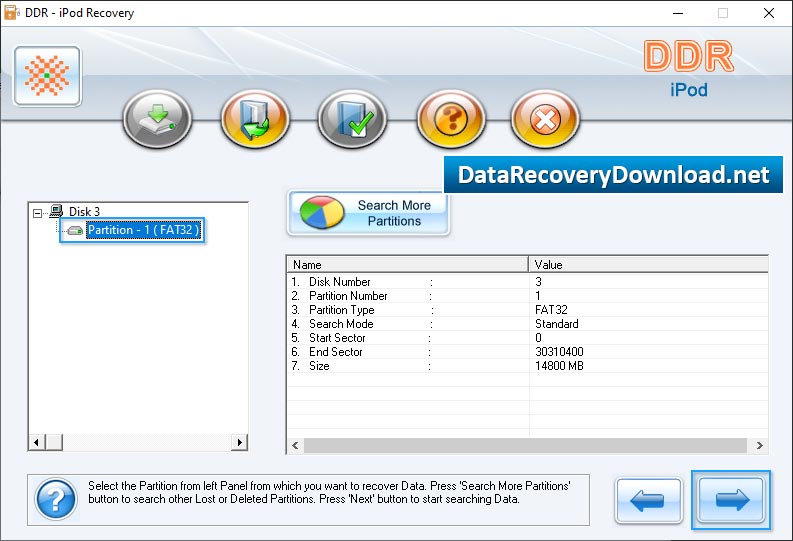Minimize the DDR iPod Recovery window
This screenshot has width=793, height=541.
tap(678, 13)
